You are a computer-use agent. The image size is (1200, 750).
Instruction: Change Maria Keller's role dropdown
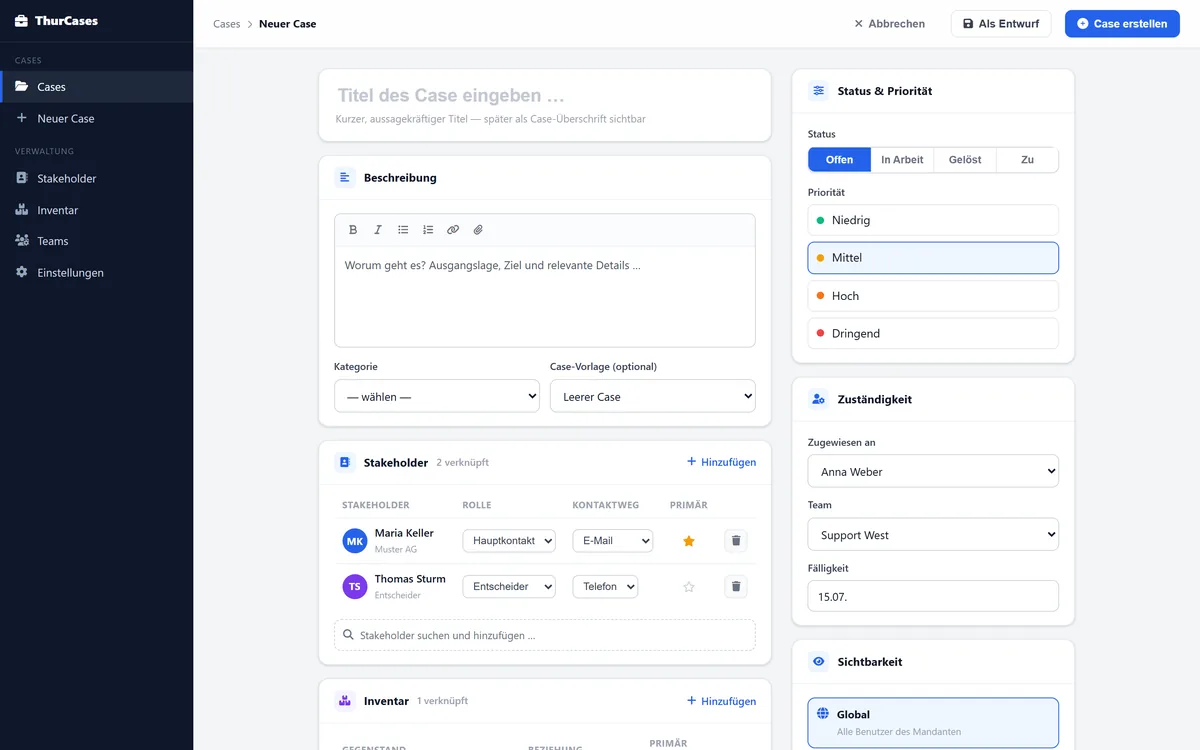coord(509,541)
